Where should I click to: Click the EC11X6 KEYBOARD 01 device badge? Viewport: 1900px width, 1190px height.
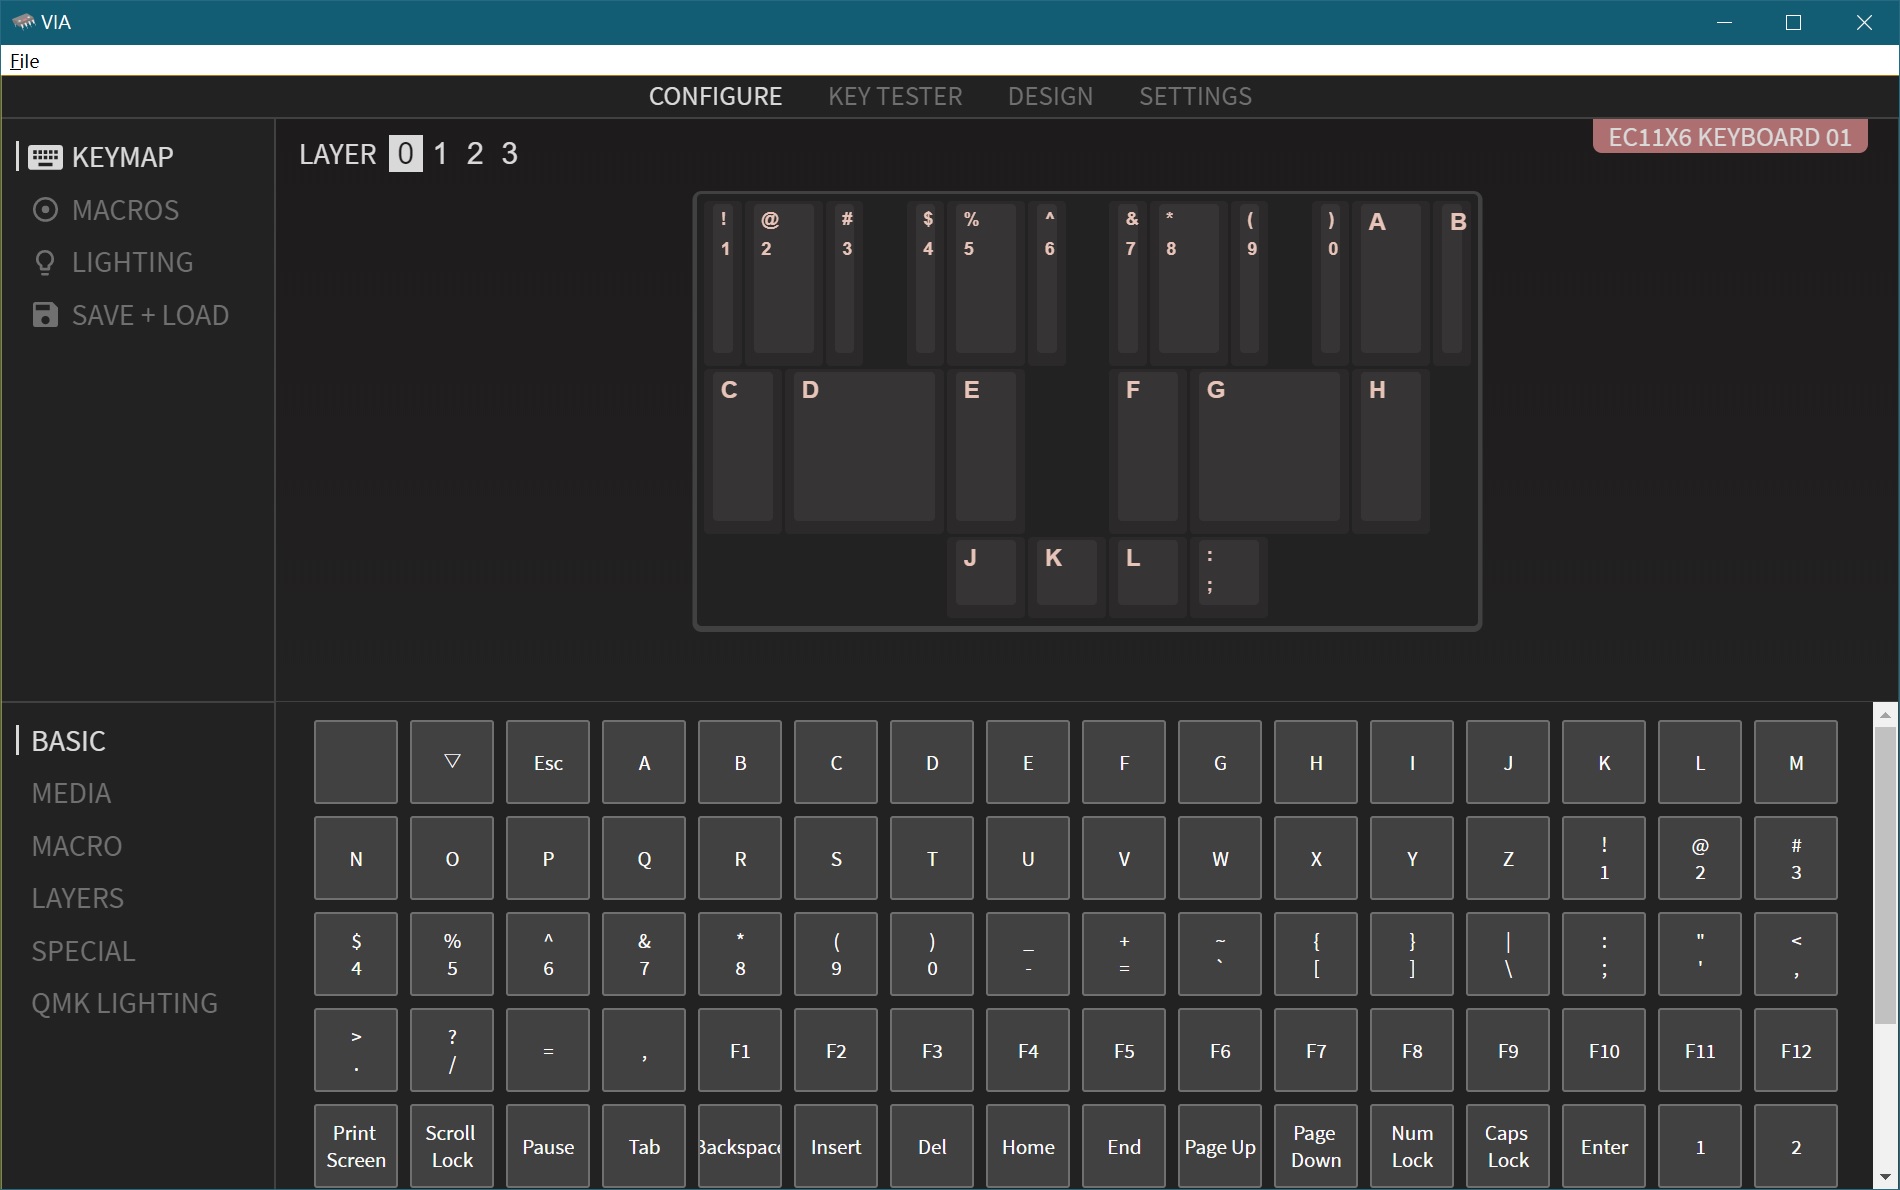coord(1730,137)
